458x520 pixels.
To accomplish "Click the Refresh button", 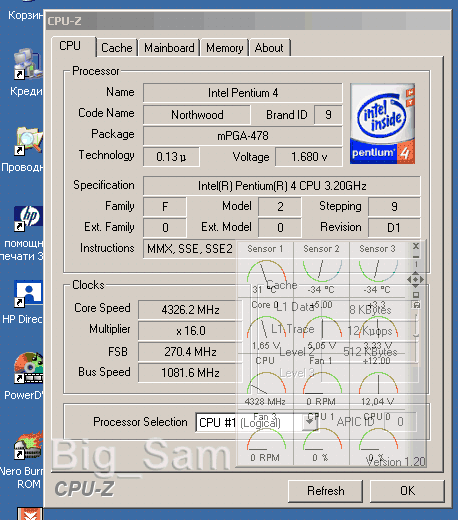I will tap(325, 491).
